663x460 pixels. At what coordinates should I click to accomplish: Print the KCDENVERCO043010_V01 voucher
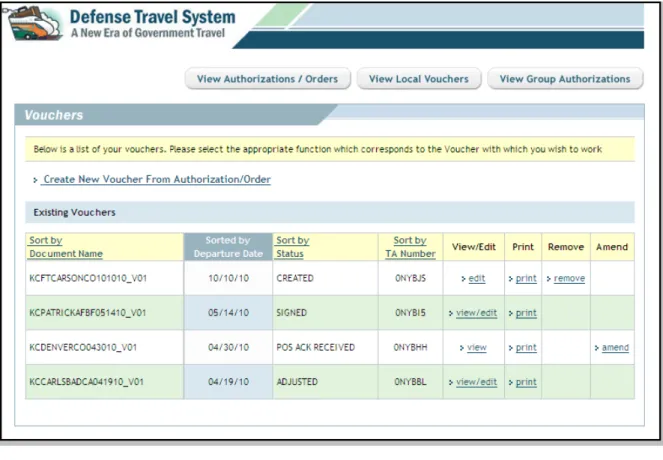click(x=526, y=348)
